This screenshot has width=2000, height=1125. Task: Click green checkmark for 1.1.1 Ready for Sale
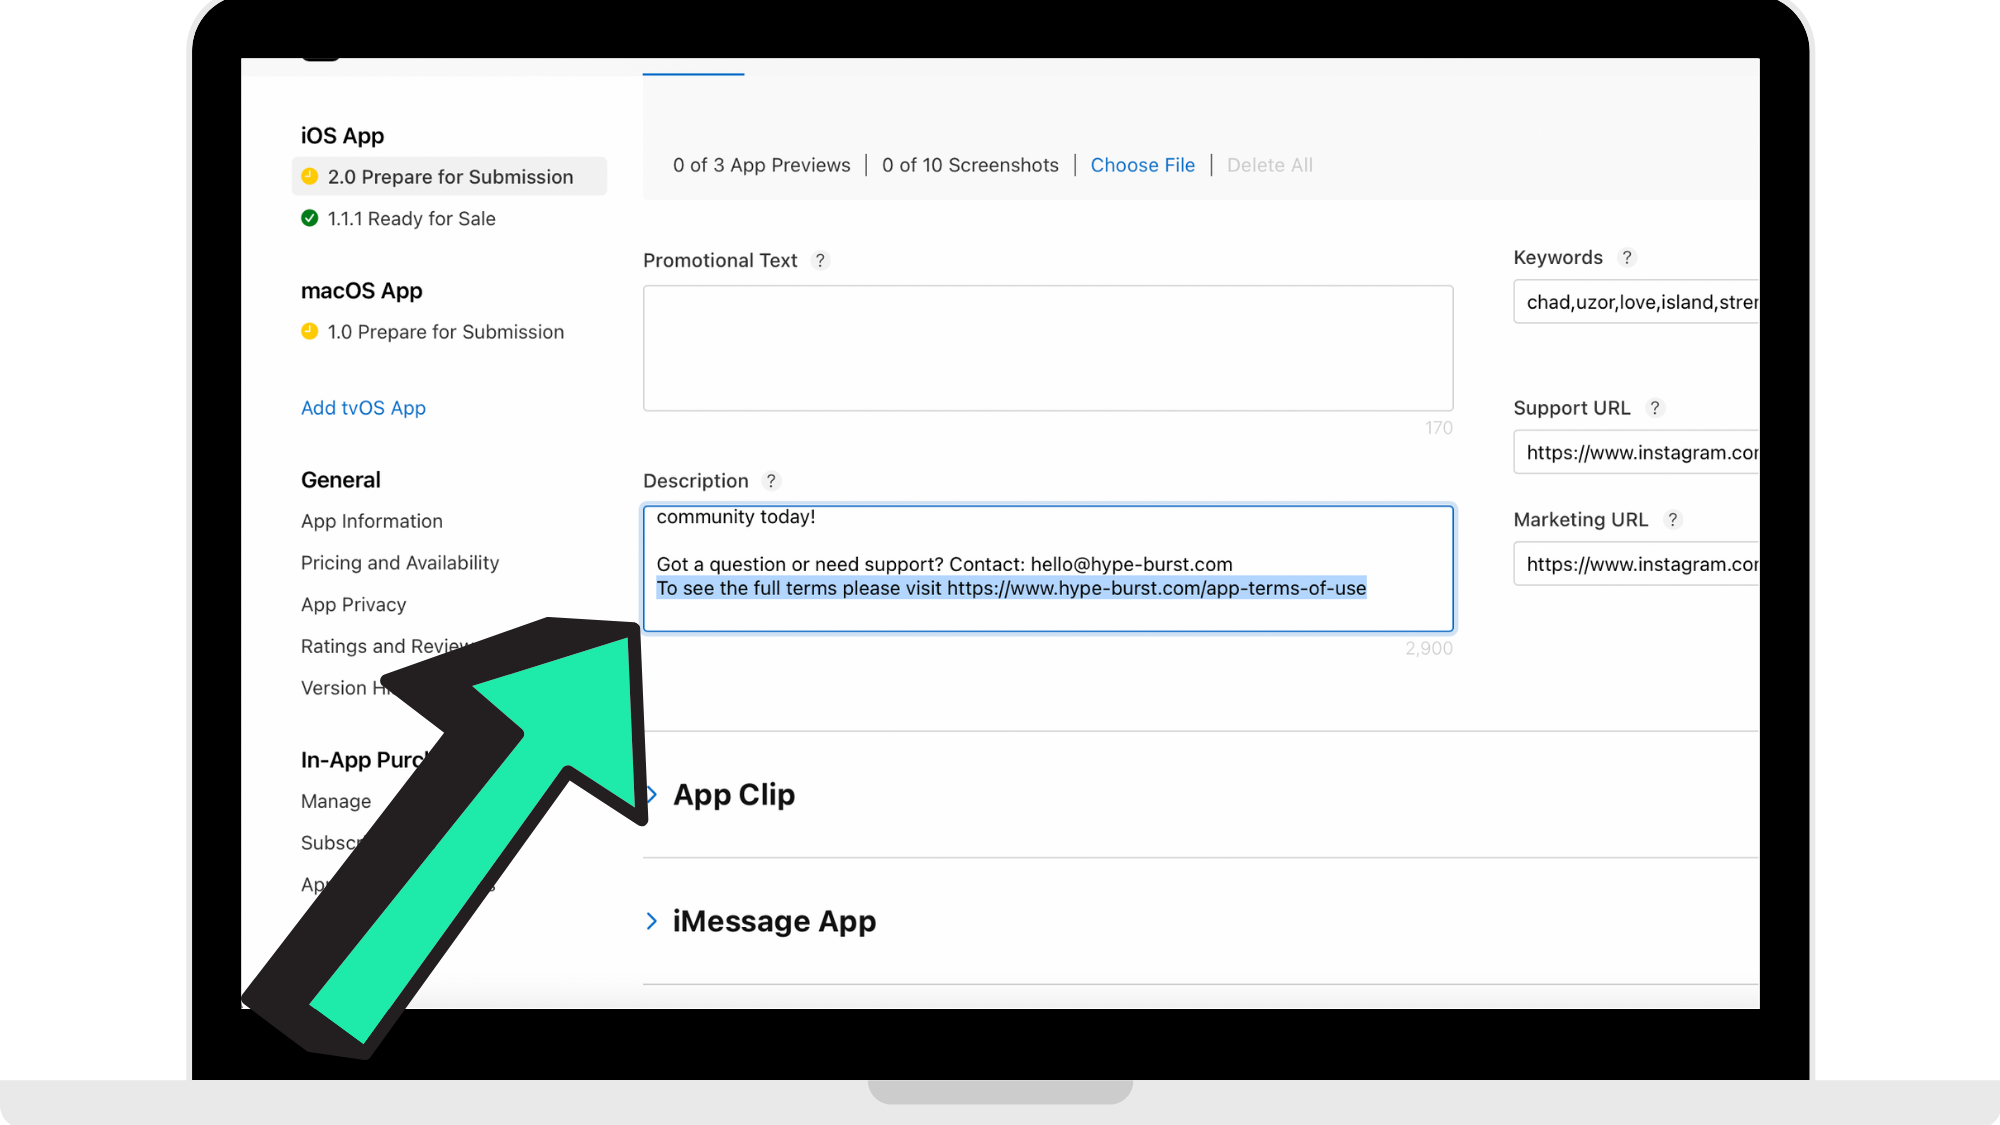click(x=310, y=218)
